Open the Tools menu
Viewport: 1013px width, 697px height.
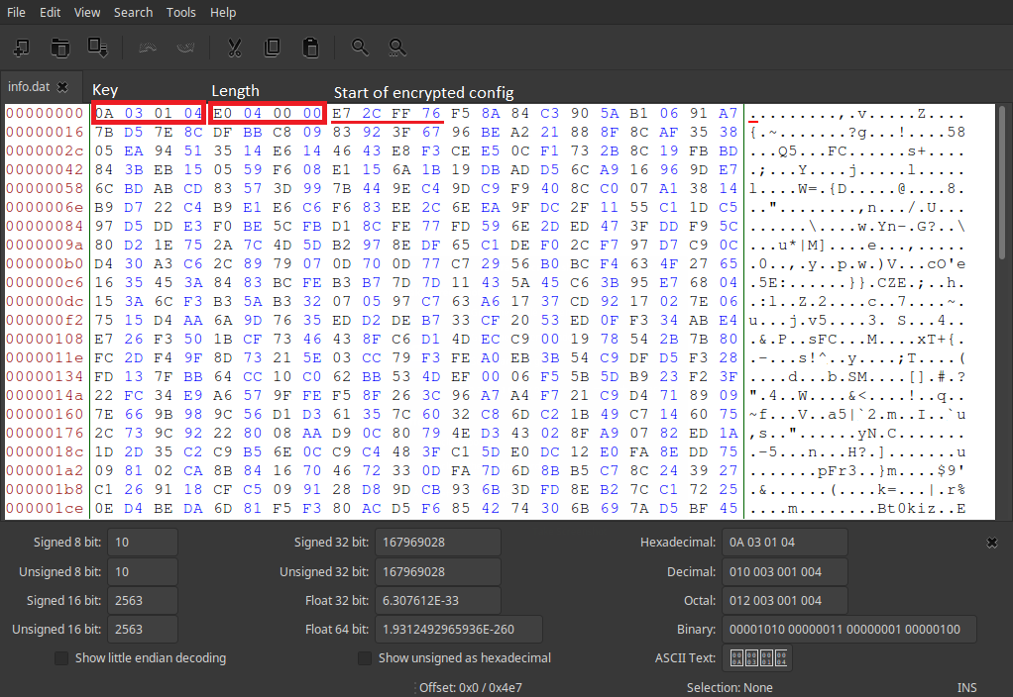(x=181, y=12)
